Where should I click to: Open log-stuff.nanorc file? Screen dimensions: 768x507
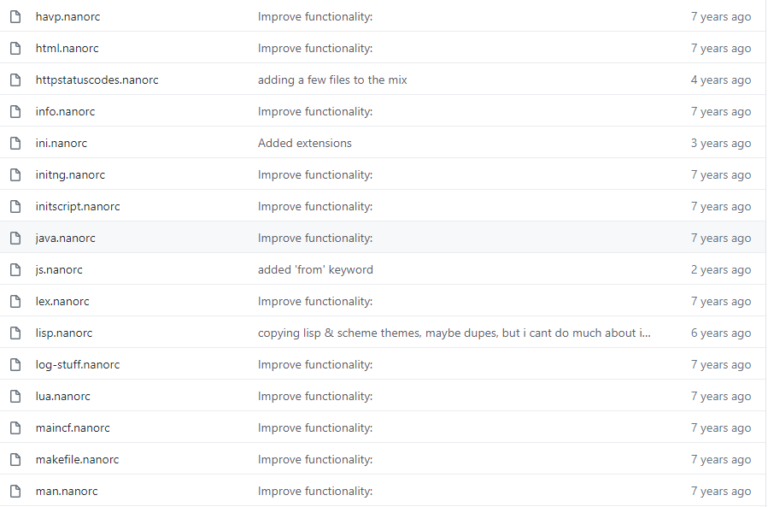click(77, 365)
